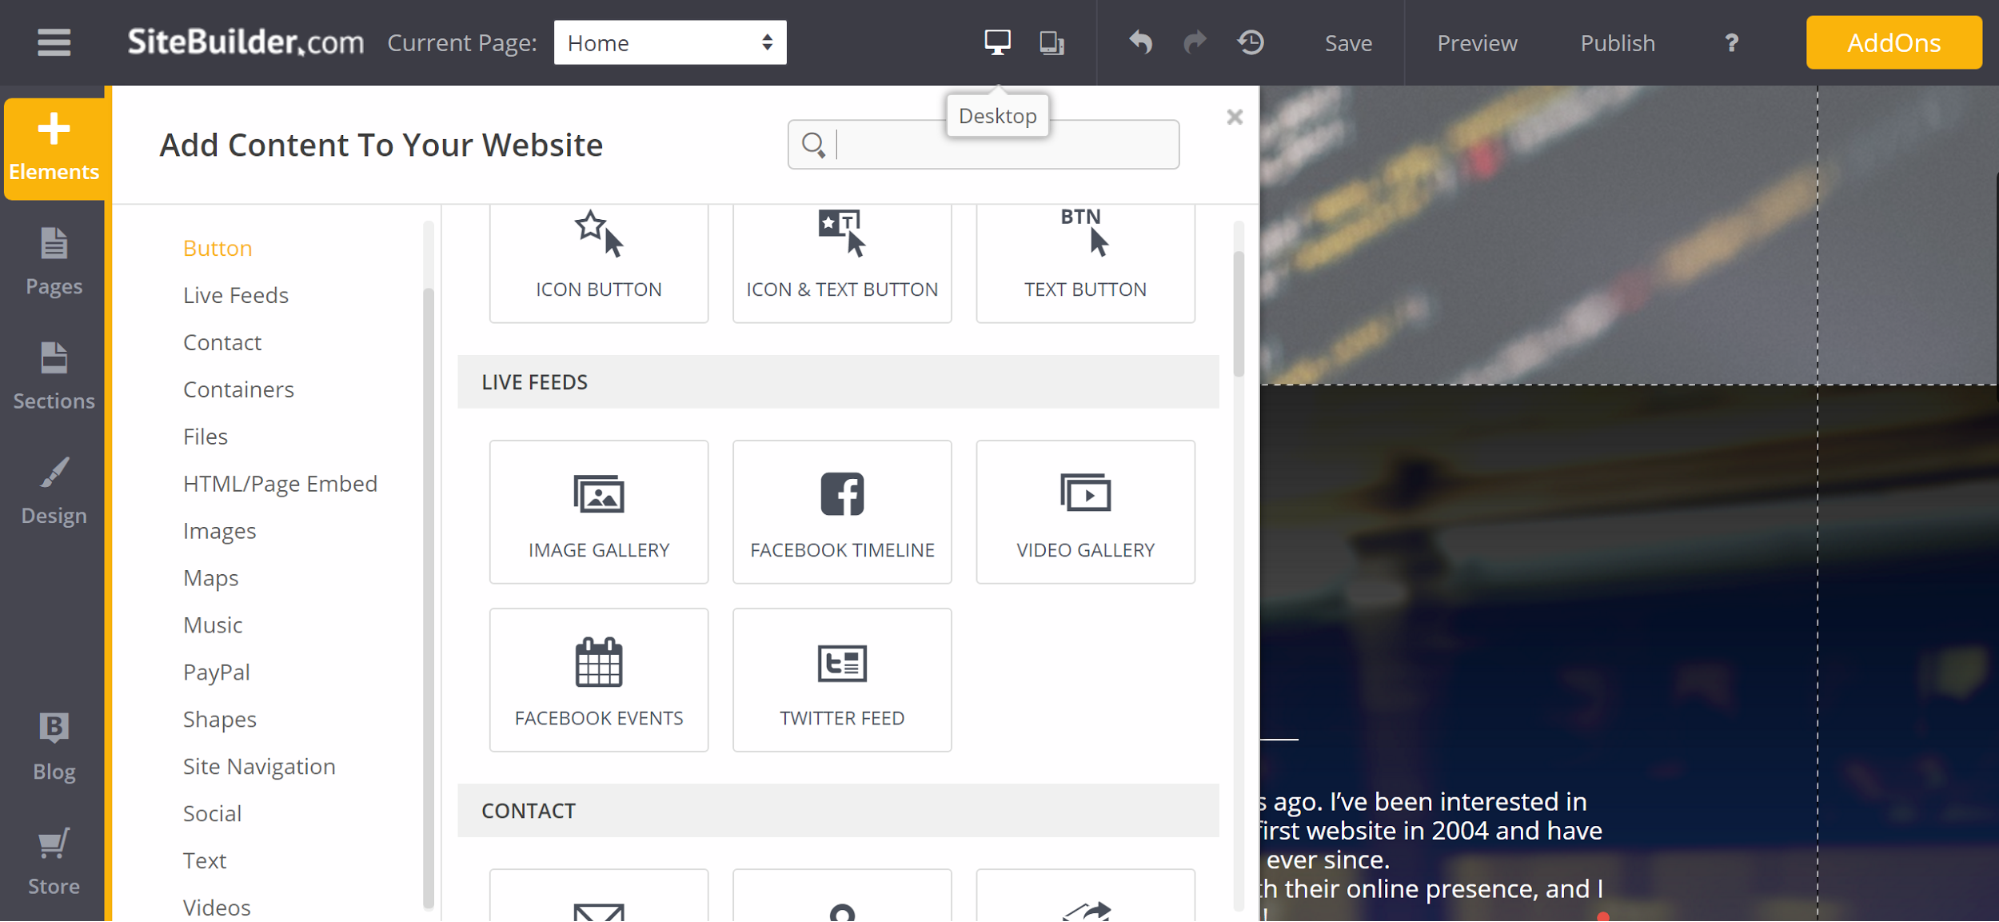The image size is (1999, 922).
Task: Select the Site Navigation category
Action: pyautogui.click(x=259, y=766)
